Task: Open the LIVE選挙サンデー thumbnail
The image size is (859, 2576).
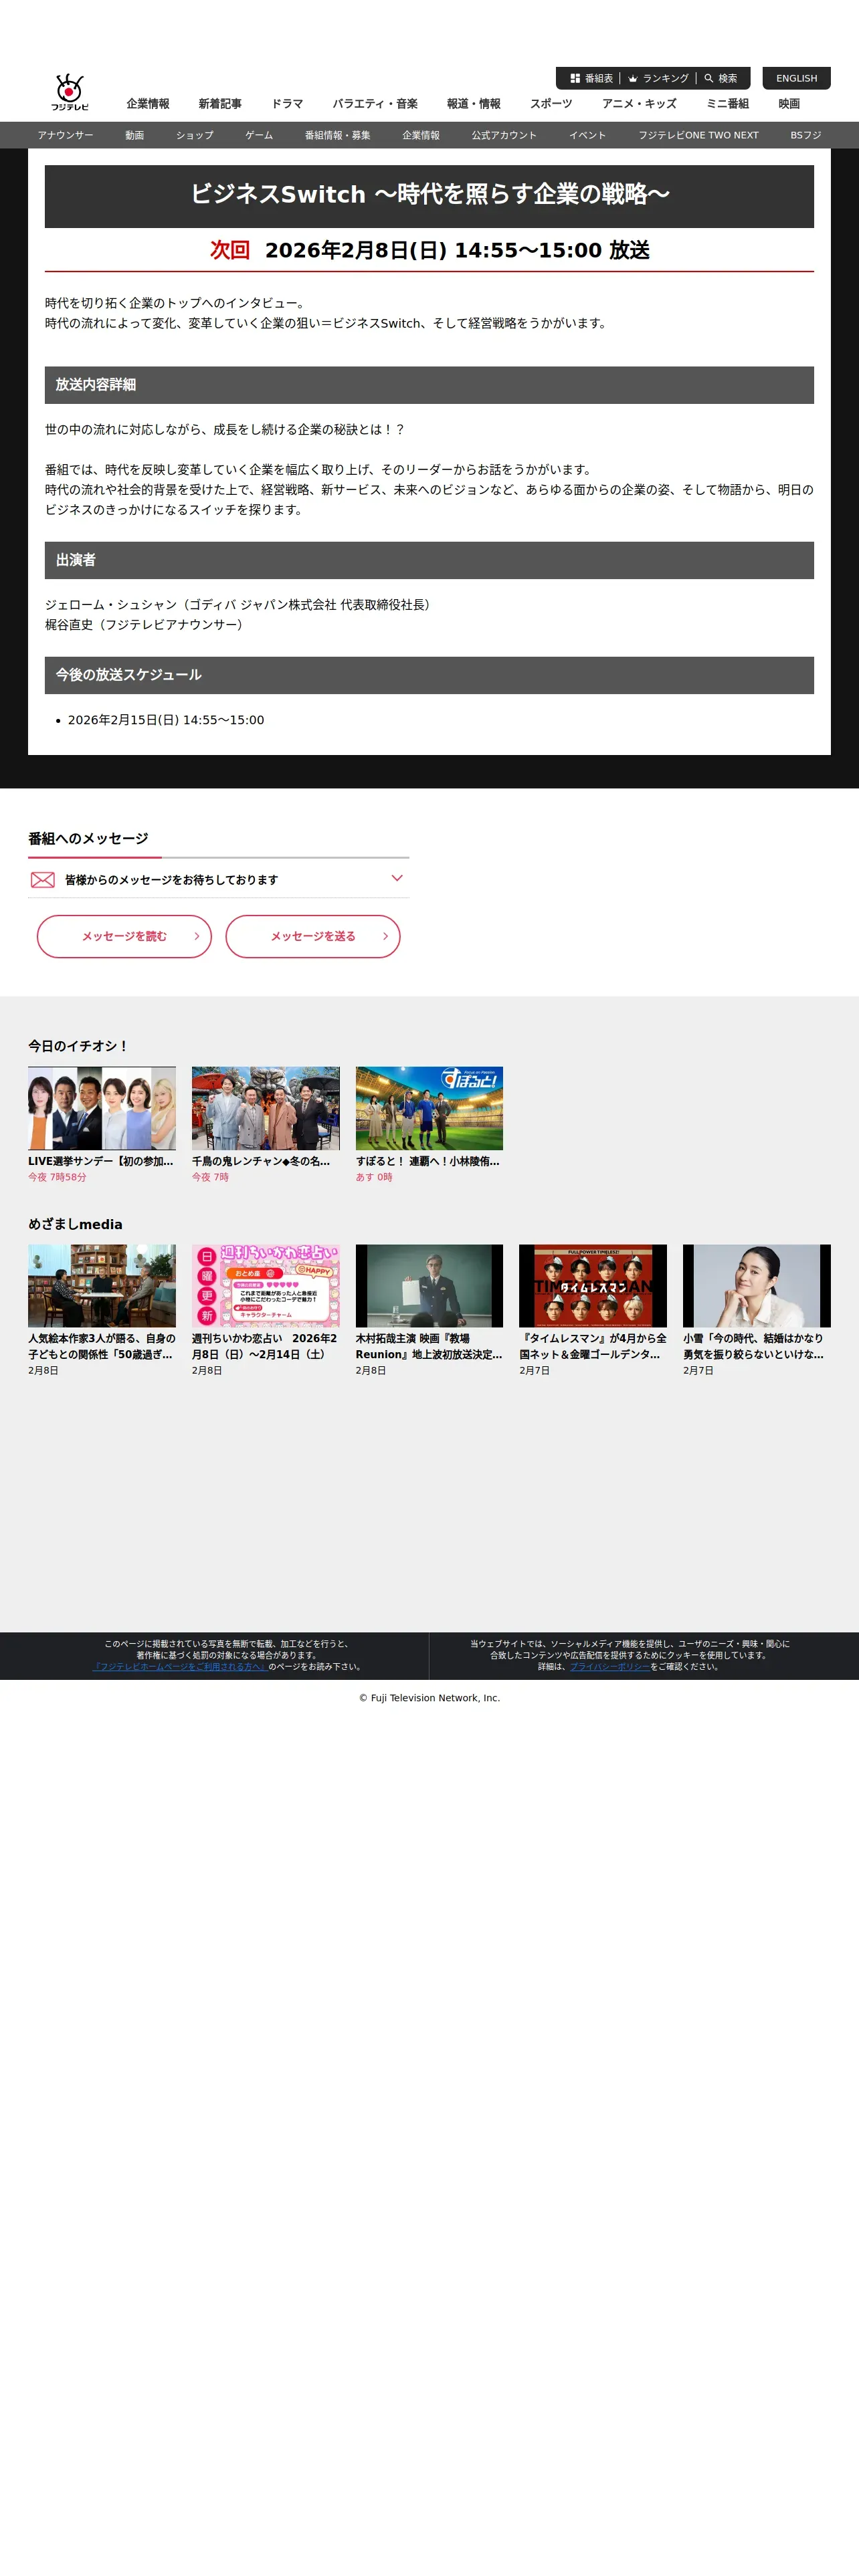Action: [x=102, y=1108]
